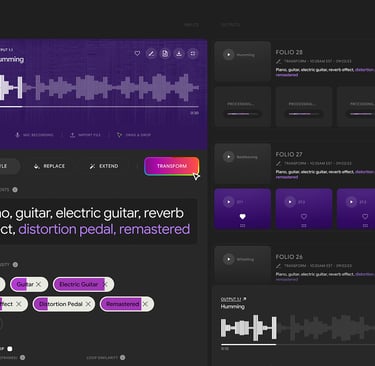Remove the Guitar tag
This screenshot has height=366, width=375.
click(38, 284)
